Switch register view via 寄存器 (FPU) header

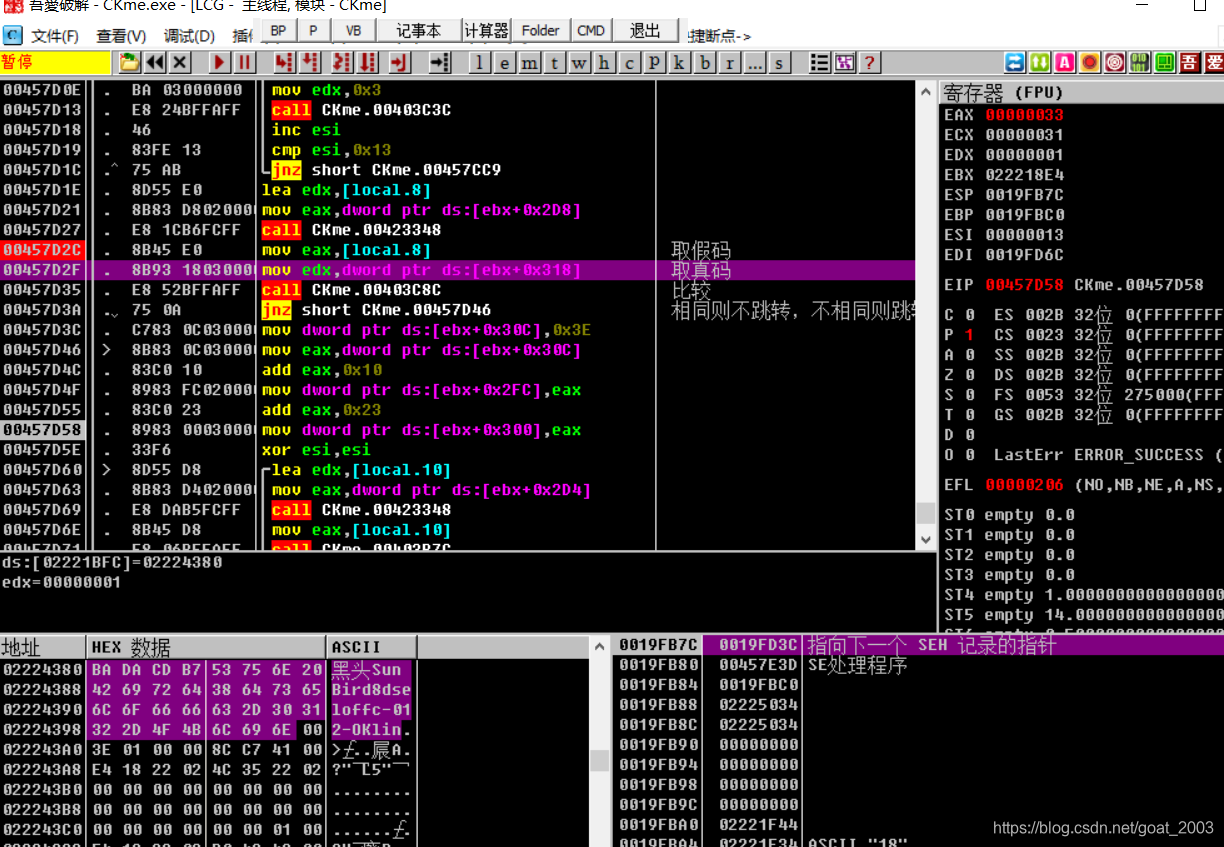coord(1082,93)
